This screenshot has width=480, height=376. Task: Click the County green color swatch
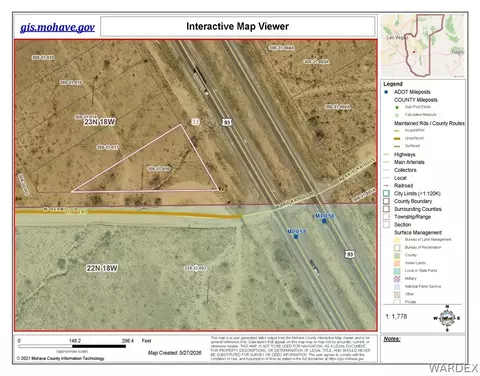[x=397, y=255]
